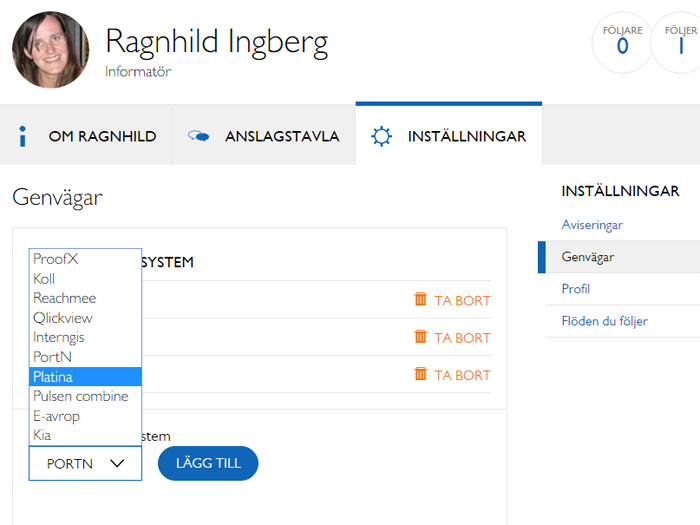Open Aviseringar in the settings sidebar

(592, 225)
